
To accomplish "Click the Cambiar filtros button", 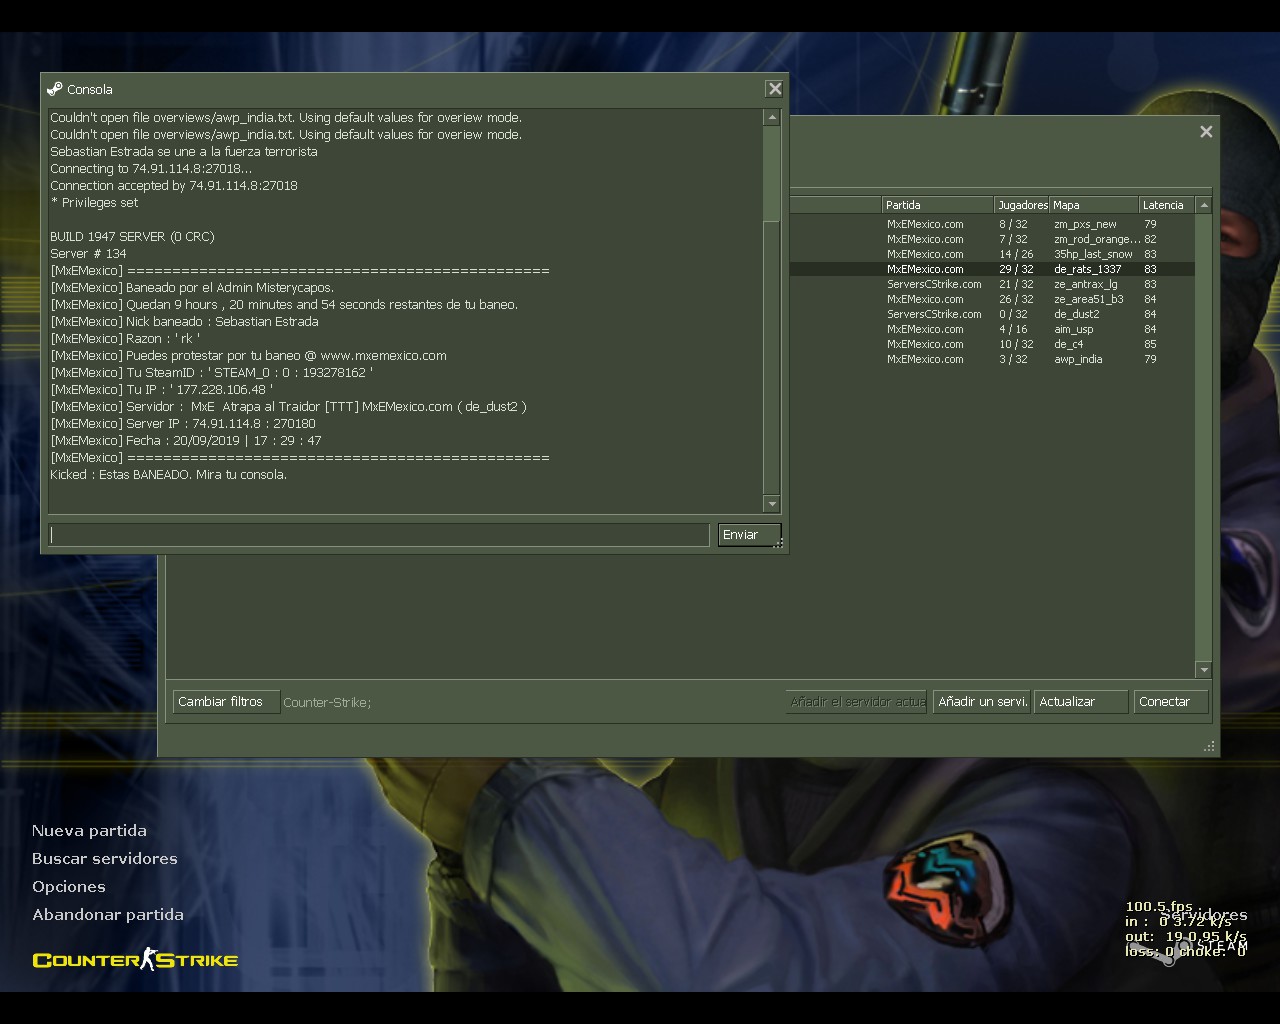I will pos(226,702).
